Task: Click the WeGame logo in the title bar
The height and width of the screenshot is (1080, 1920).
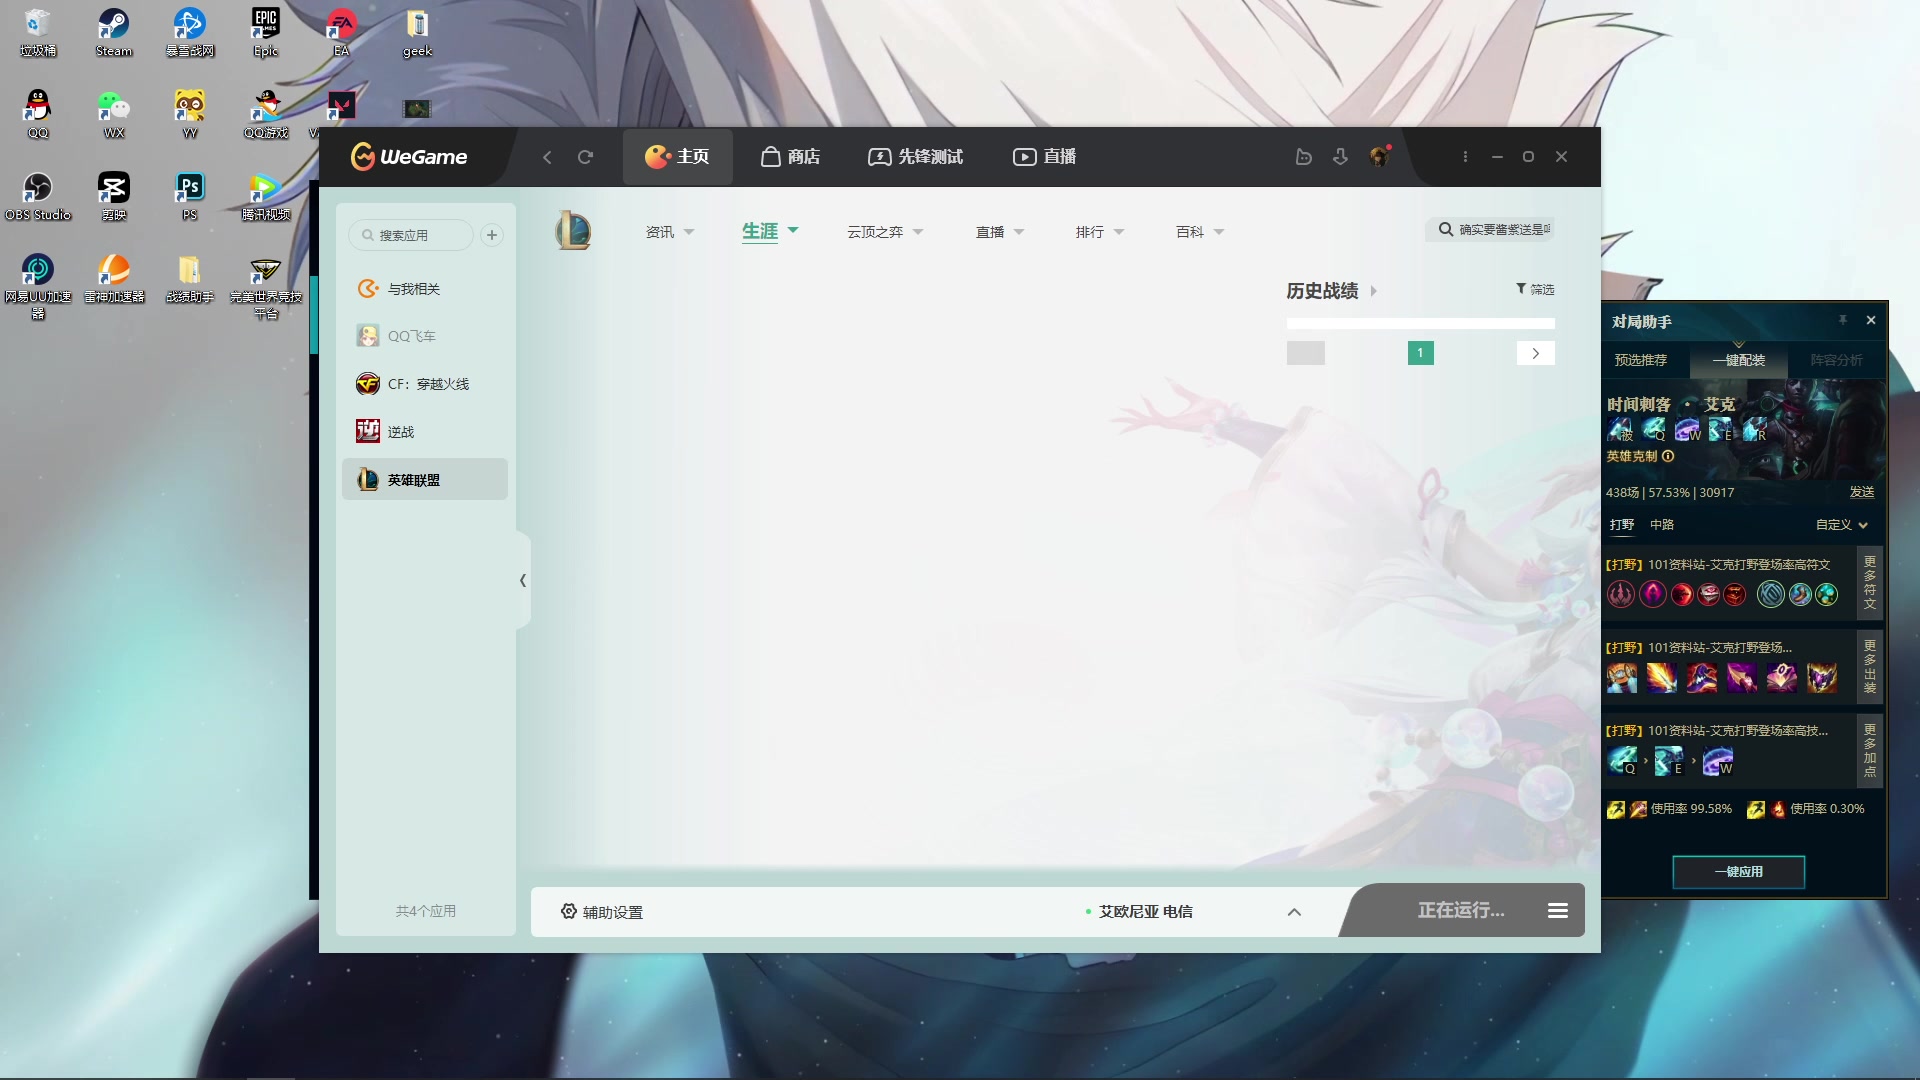Action: click(409, 157)
